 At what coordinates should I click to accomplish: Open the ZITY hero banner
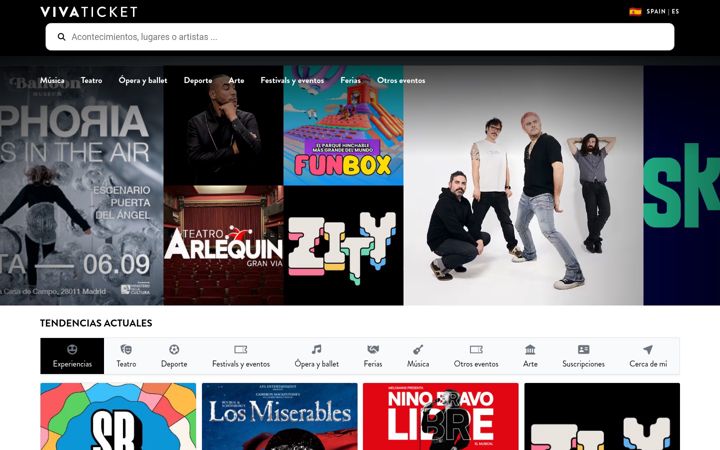(x=343, y=245)
